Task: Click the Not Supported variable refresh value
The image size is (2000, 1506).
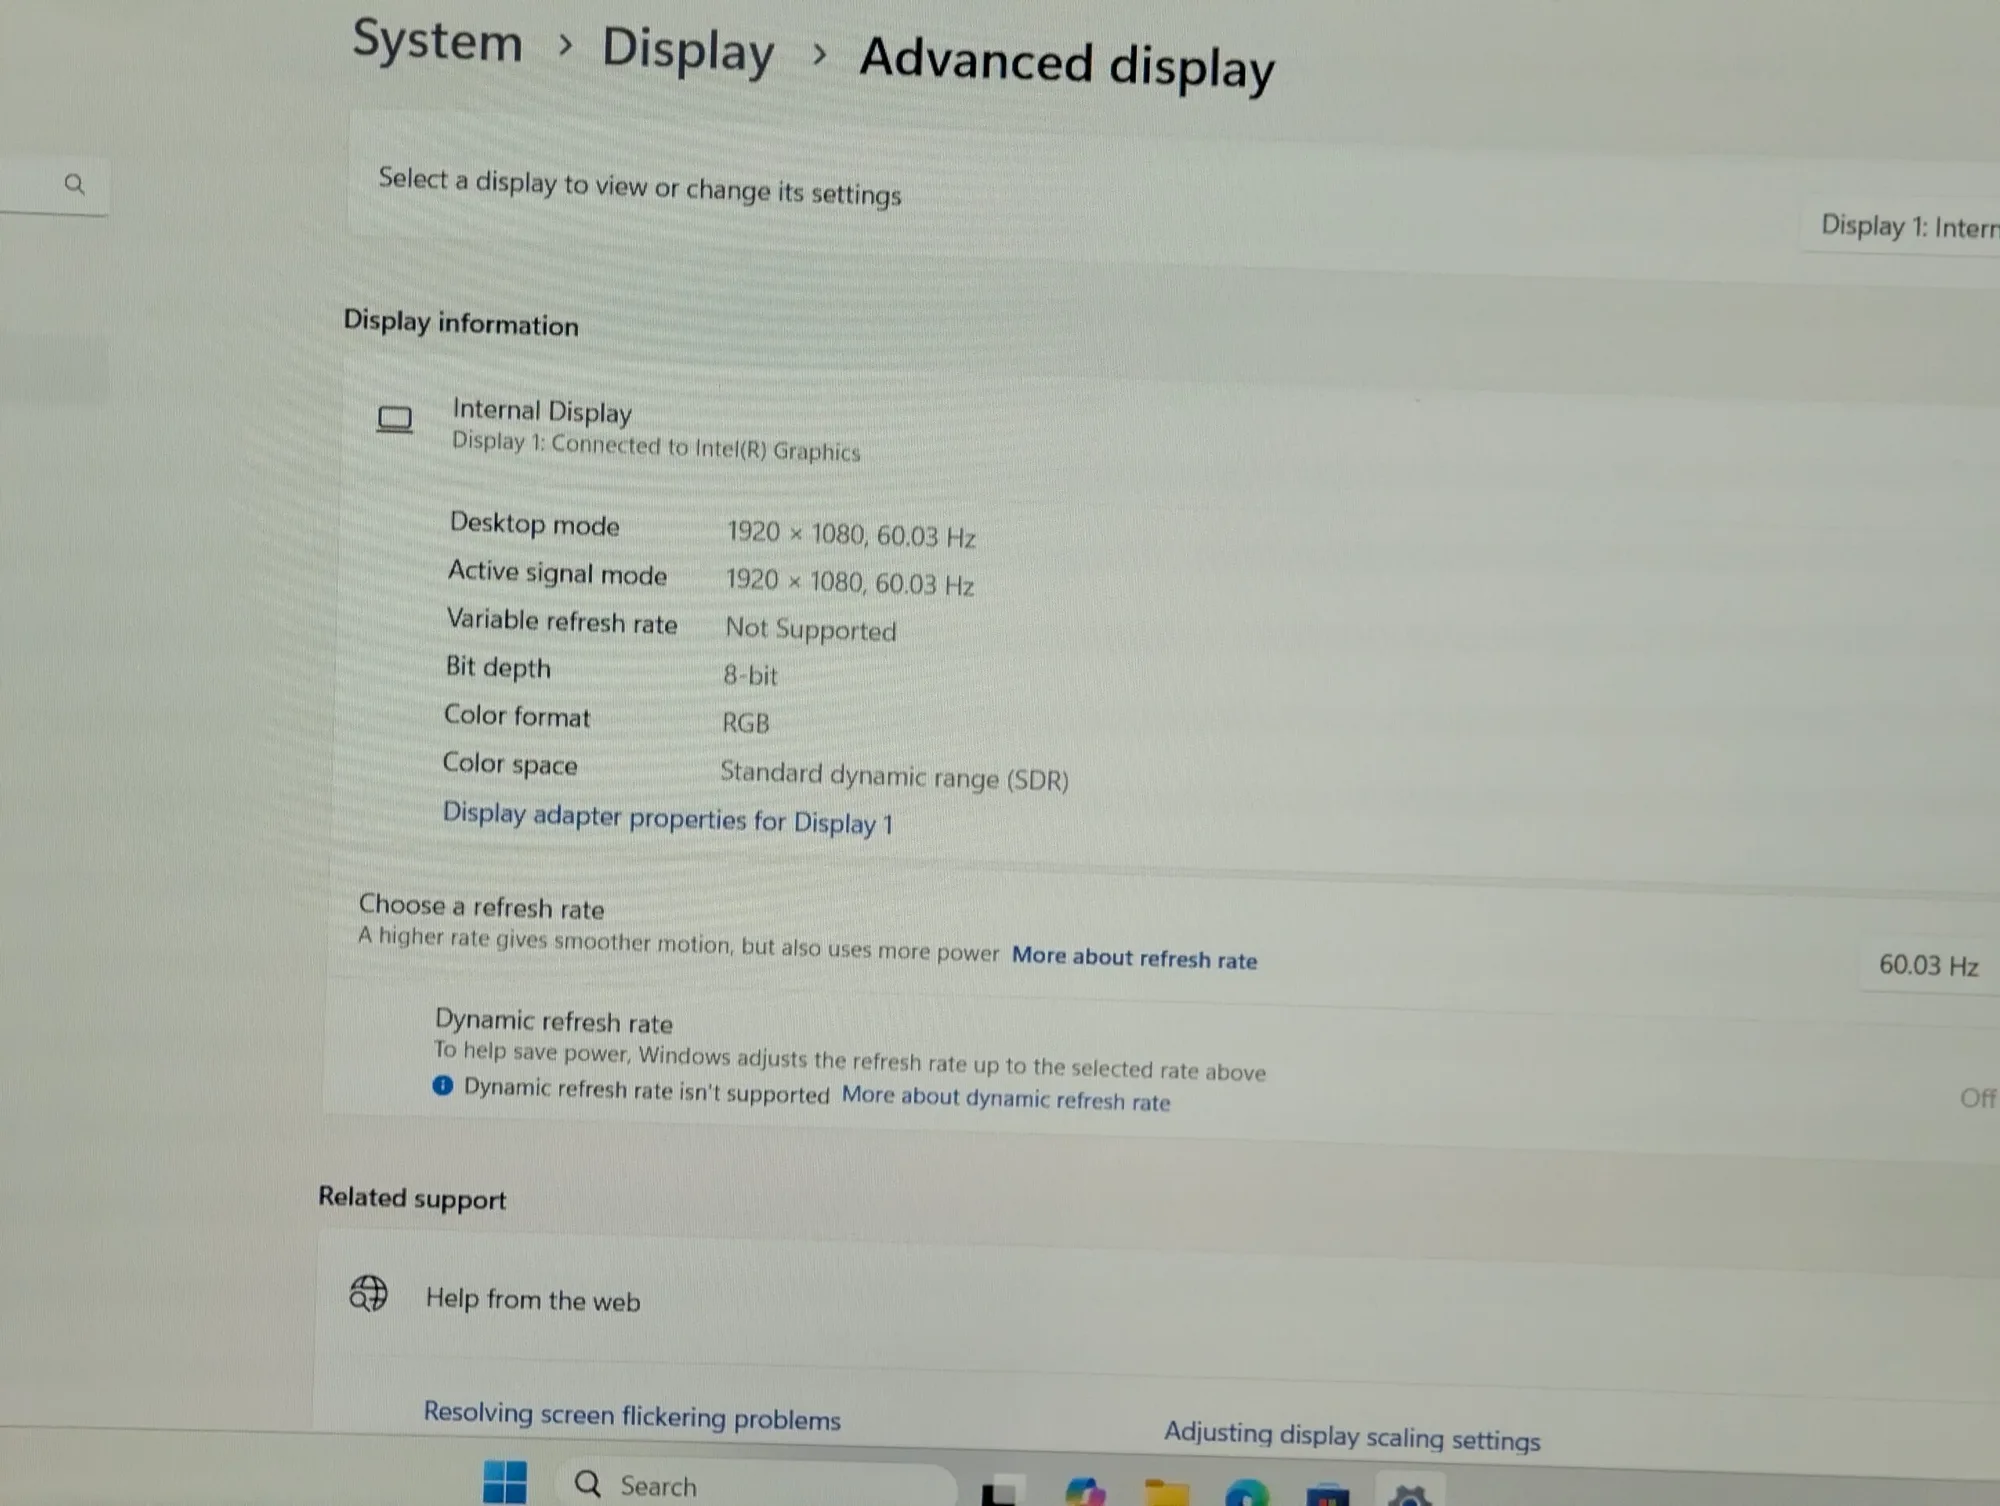Action: point(810,629)
